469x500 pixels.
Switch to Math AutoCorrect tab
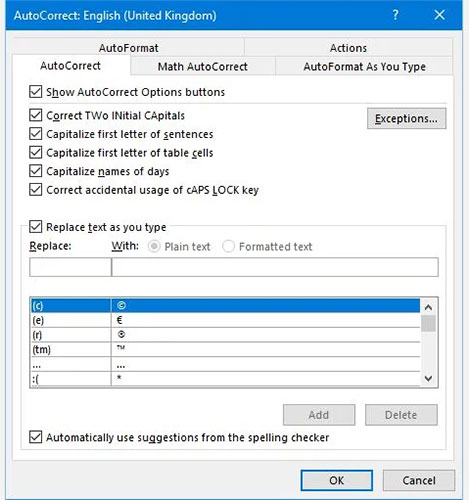coord(203,66)
